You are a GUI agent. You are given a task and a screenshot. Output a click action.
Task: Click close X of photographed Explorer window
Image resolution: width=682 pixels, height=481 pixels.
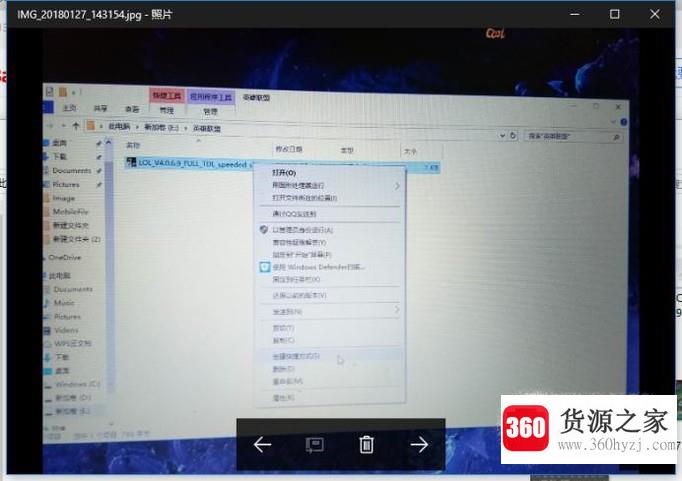coord(618,107)
